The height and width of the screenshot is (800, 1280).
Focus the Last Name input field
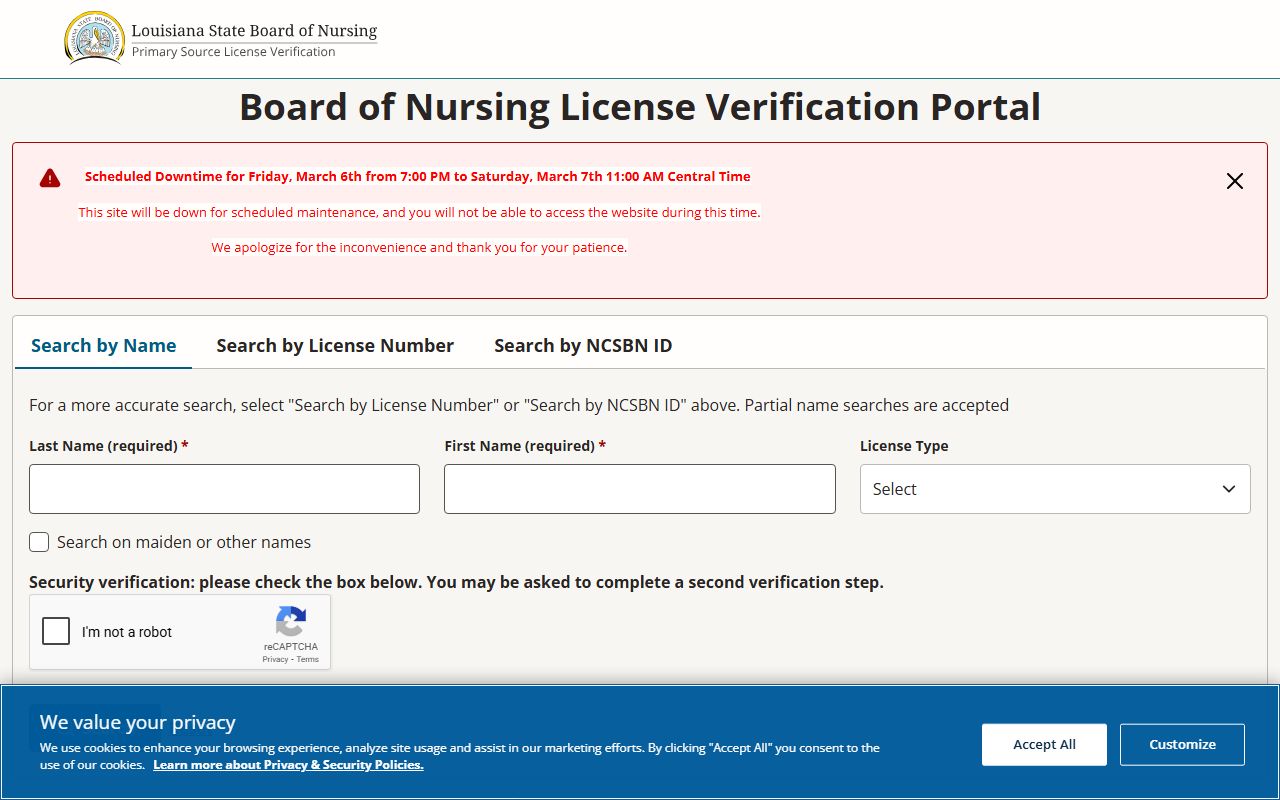pos(224,489)
